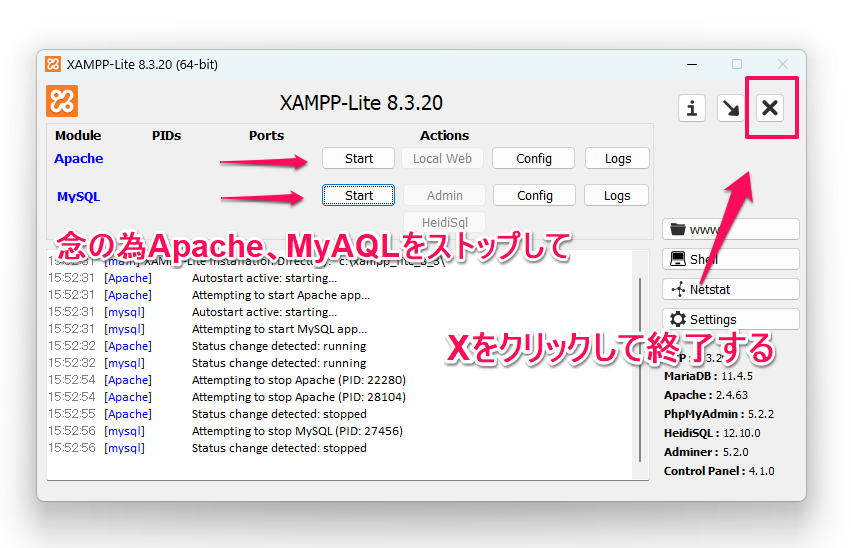Launch the Shell button

click(731, 259)
